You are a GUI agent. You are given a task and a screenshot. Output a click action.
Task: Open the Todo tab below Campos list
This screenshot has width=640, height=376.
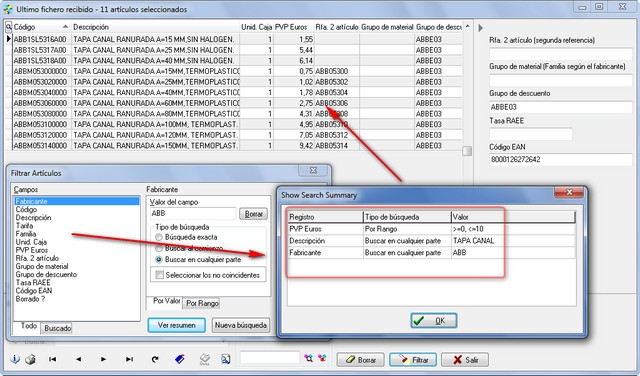(x=29, y=326)
